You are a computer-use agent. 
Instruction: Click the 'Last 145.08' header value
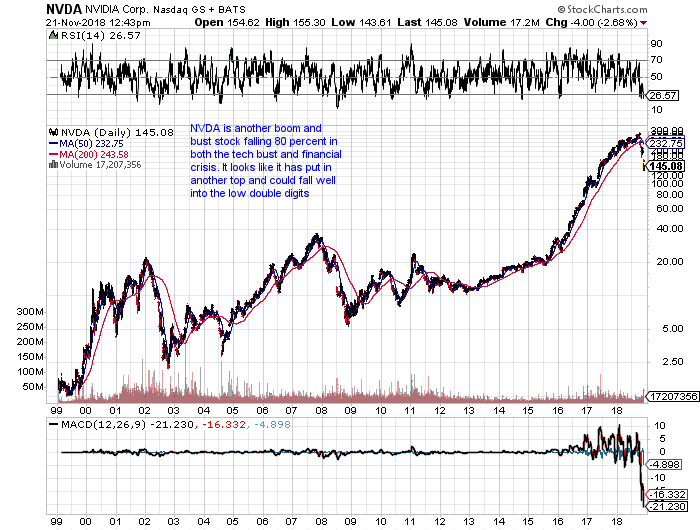point(427,22)
